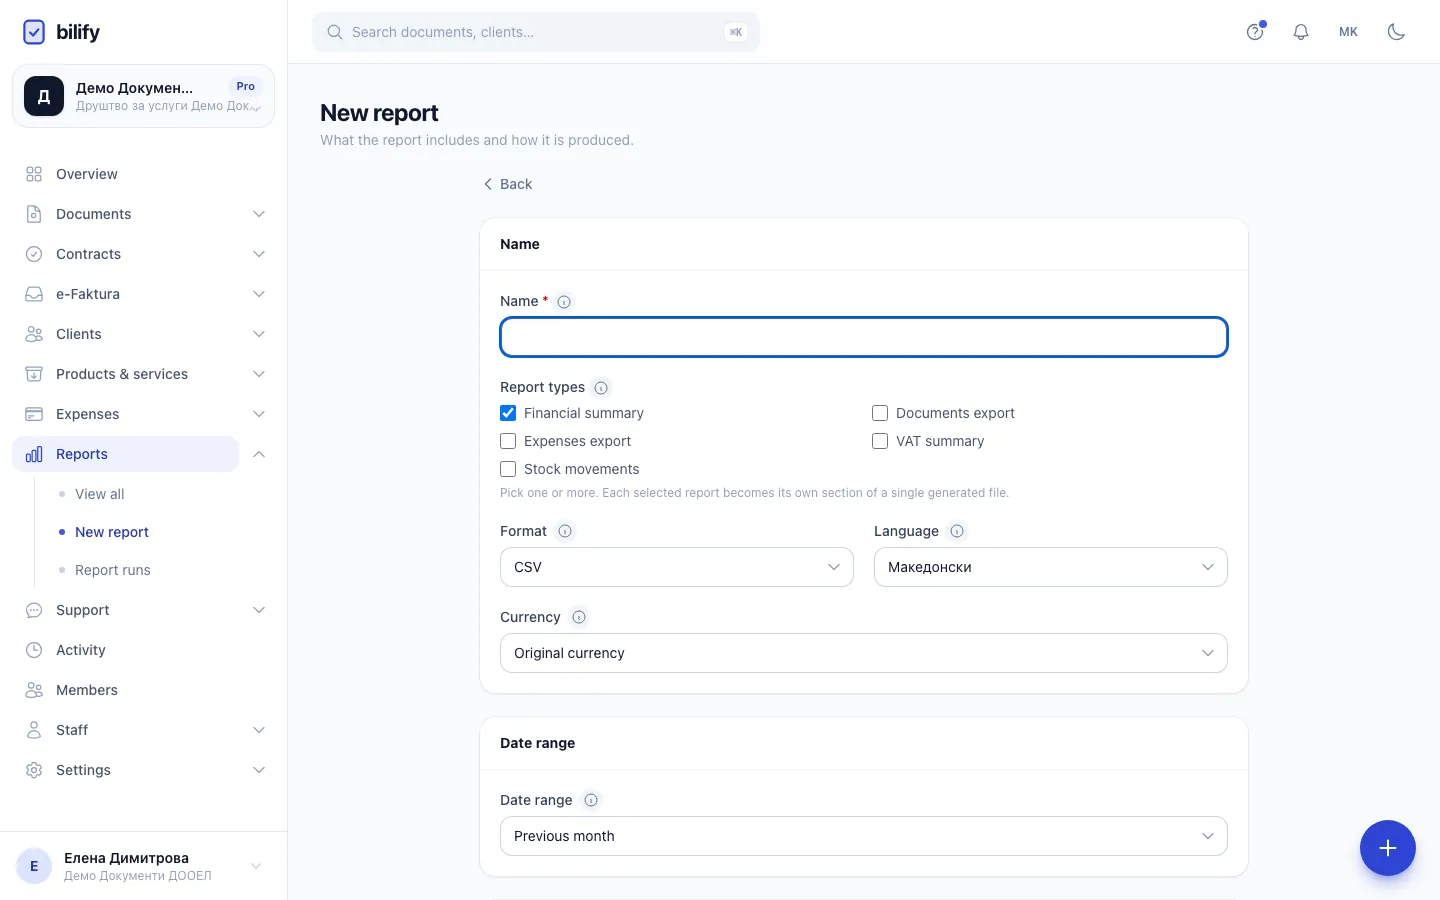This screenshot has width=1440, height=900.
Task: Go Back to previous page
Action: pos(508,184)
